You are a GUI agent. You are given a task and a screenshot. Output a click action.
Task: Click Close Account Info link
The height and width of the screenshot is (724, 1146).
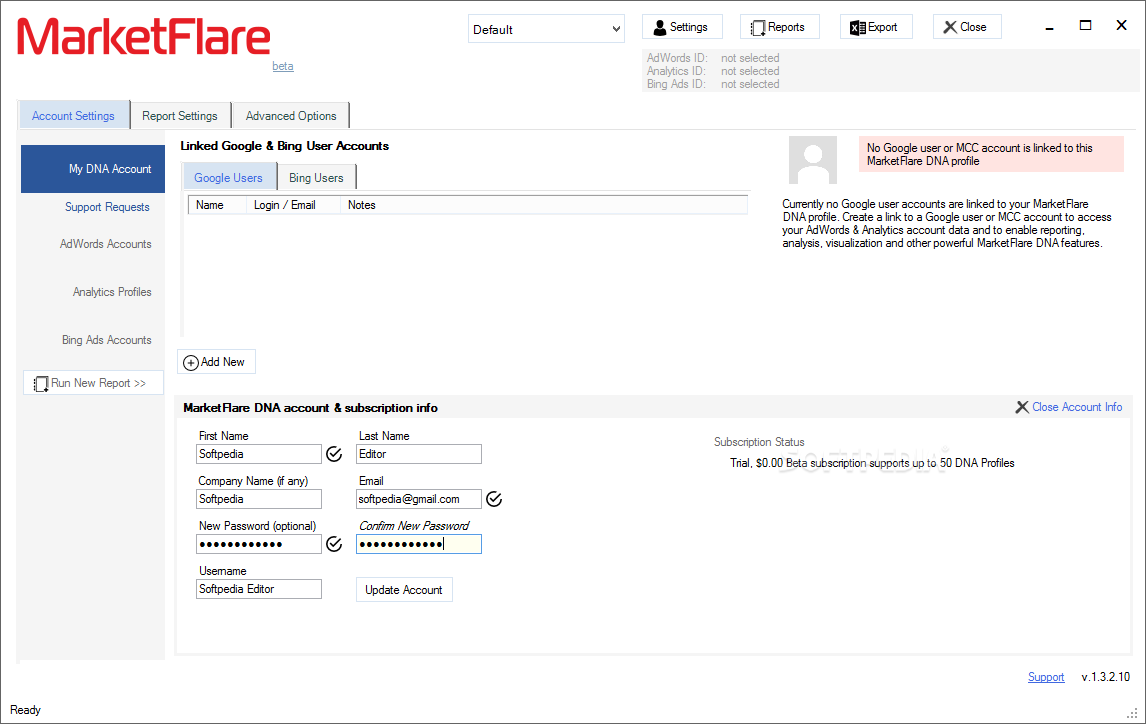(x=1077, y=407)
